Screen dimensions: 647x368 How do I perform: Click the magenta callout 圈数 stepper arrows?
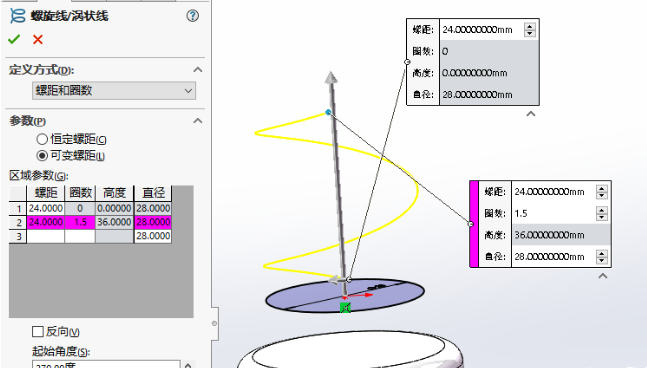point(602,213)
